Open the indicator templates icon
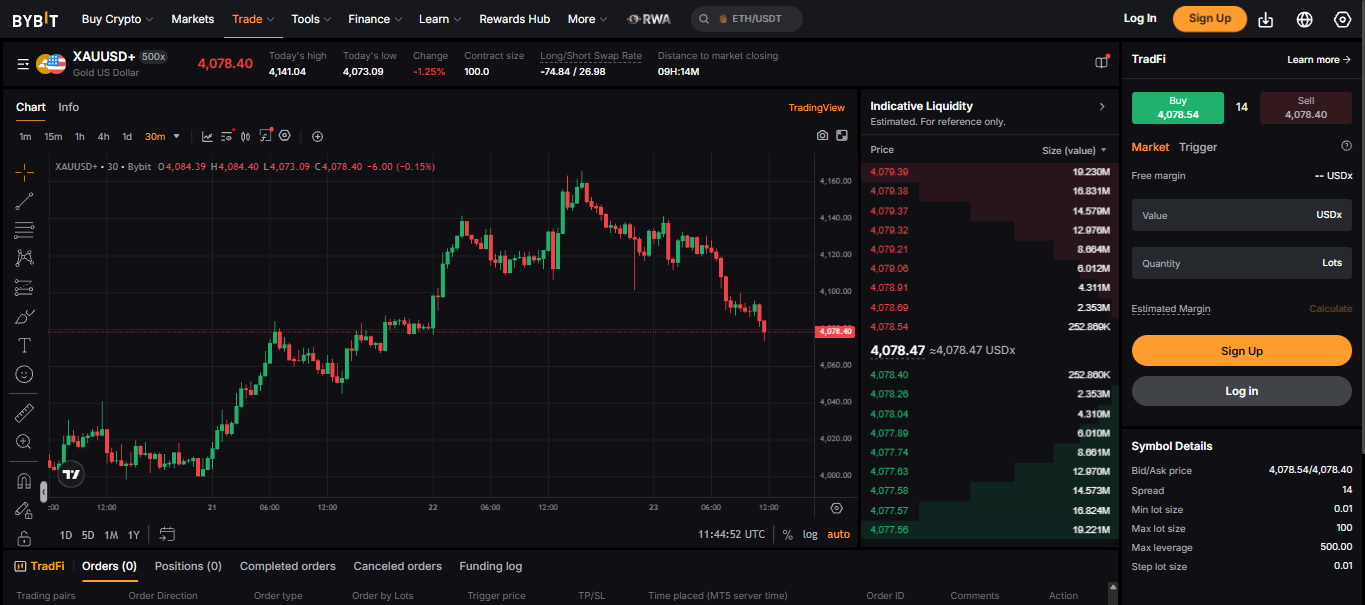Image resolution: width=1365 pixels, height=605 pixels. pyautogui.click(x=227, y=136)
